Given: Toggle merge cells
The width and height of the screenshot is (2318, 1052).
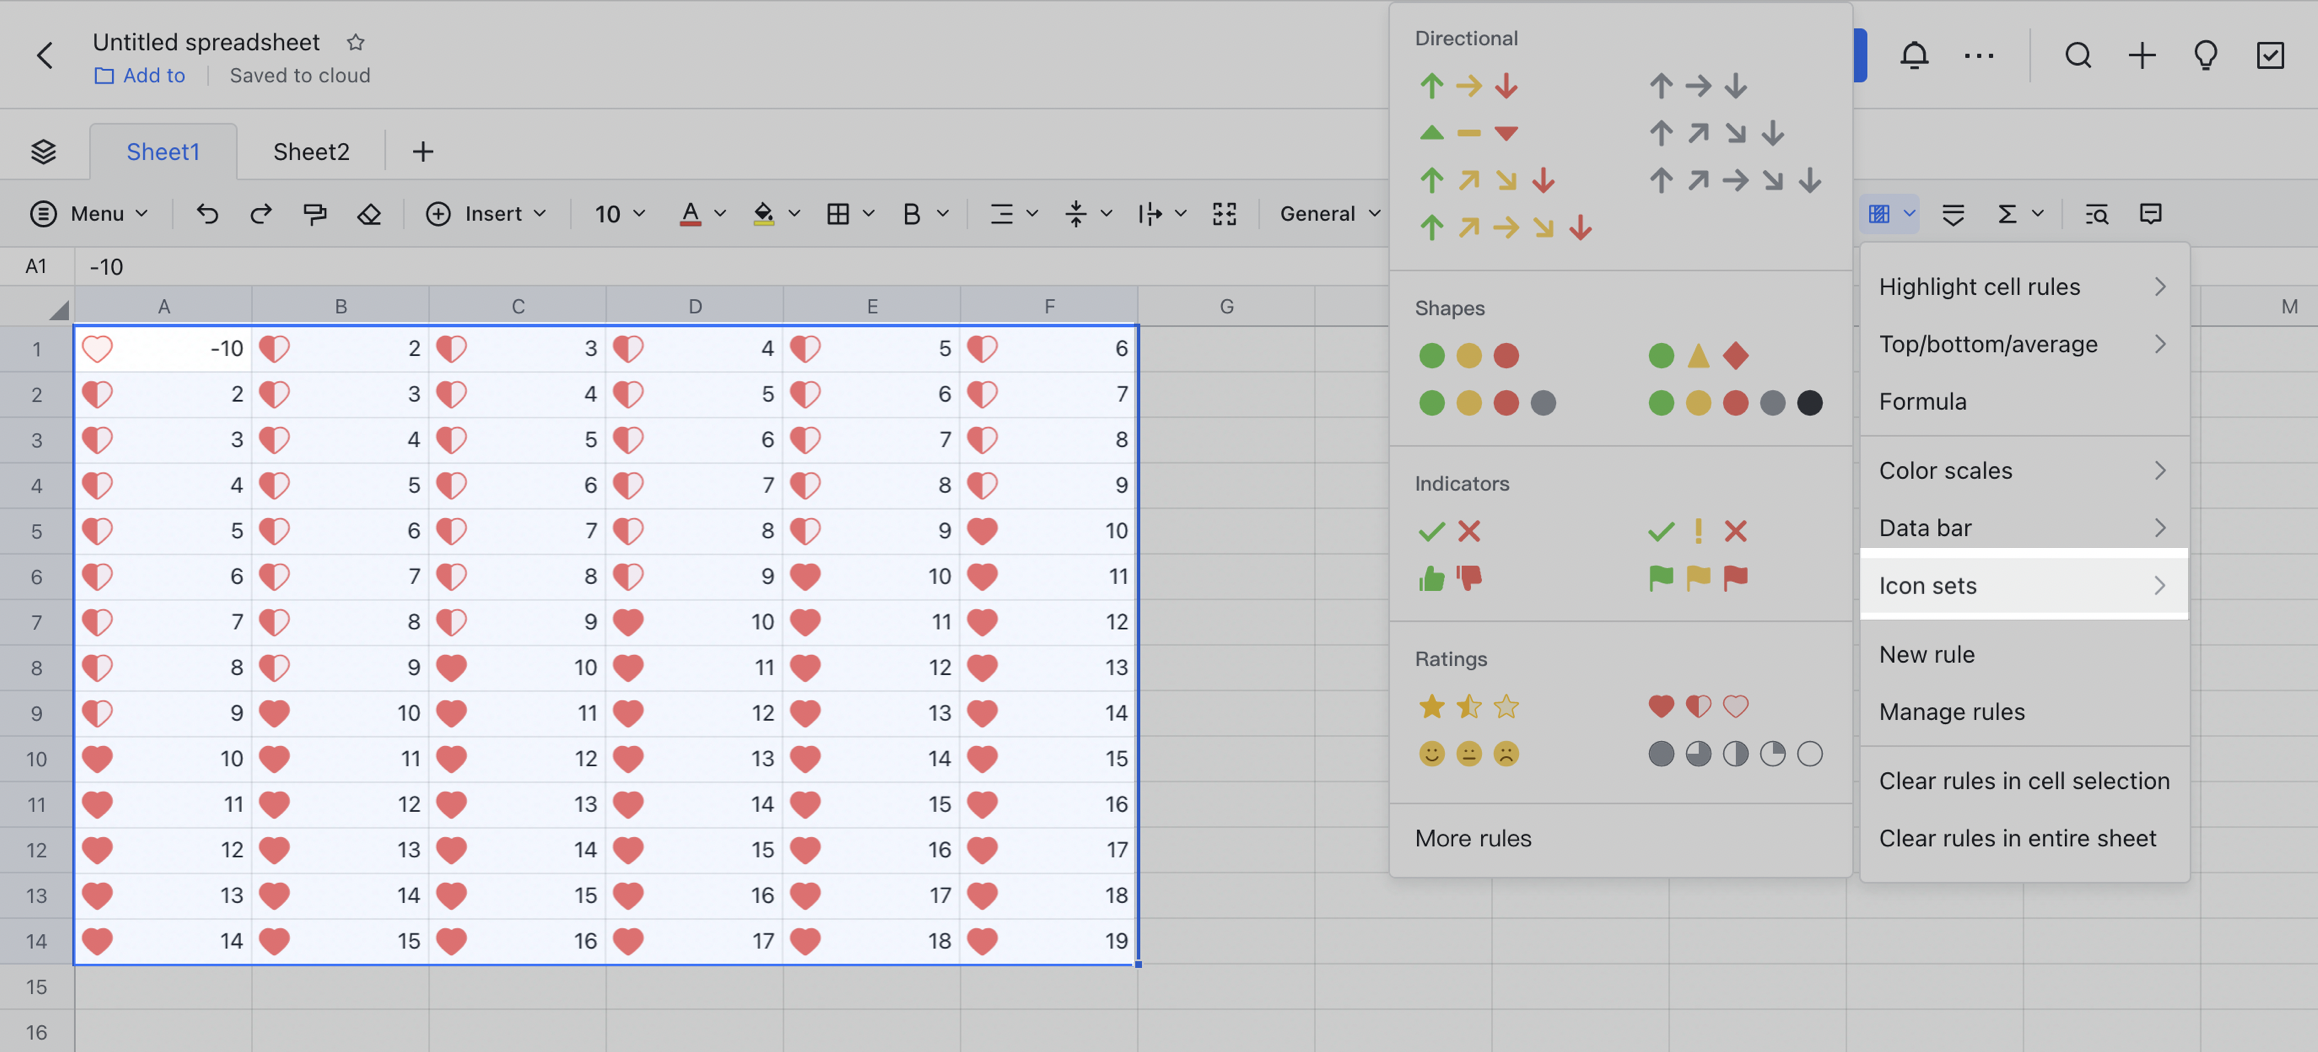Looking at the screenshot, I should 1224,213.
